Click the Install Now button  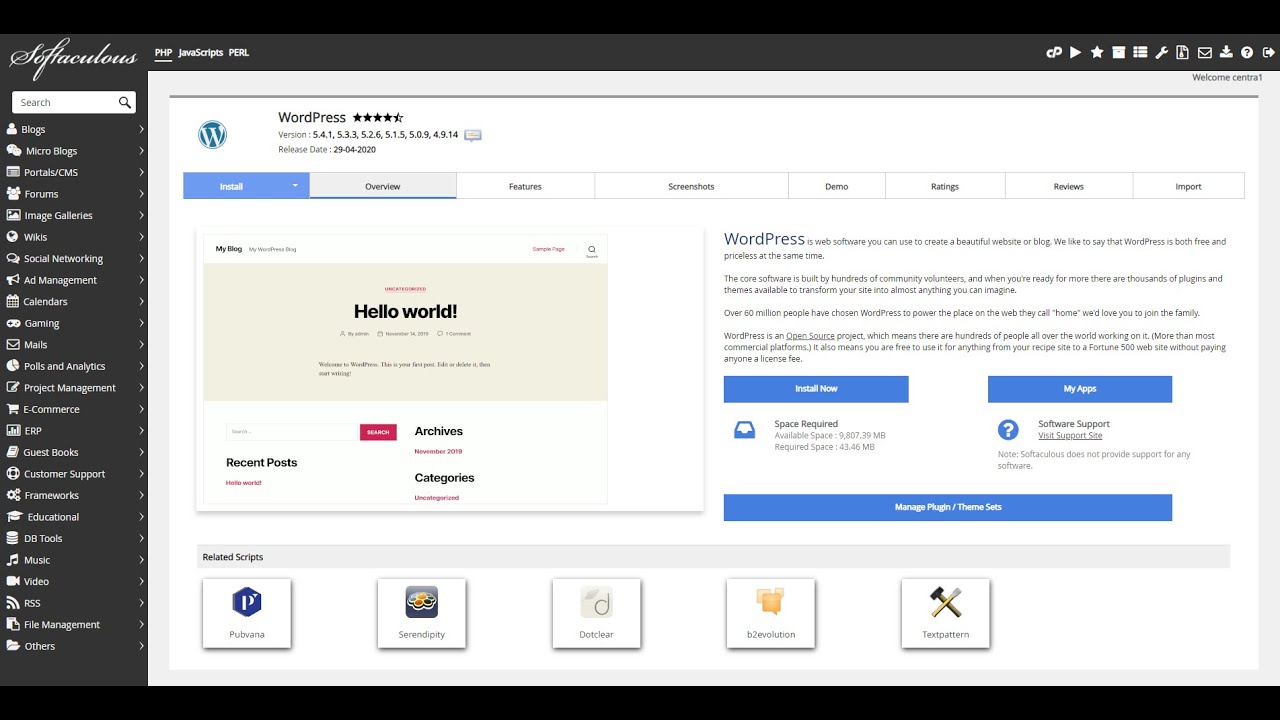tap(816, 389)
